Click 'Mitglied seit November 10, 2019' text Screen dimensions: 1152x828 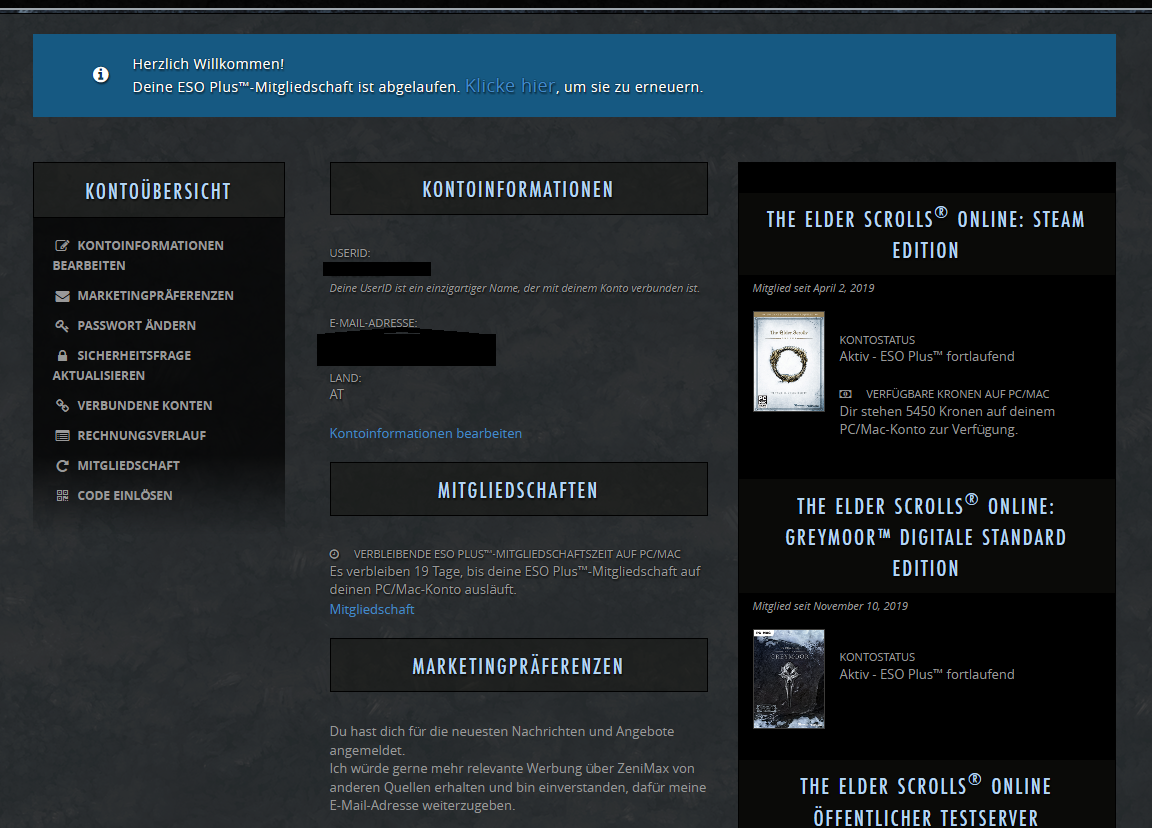[x=830, y=606]
